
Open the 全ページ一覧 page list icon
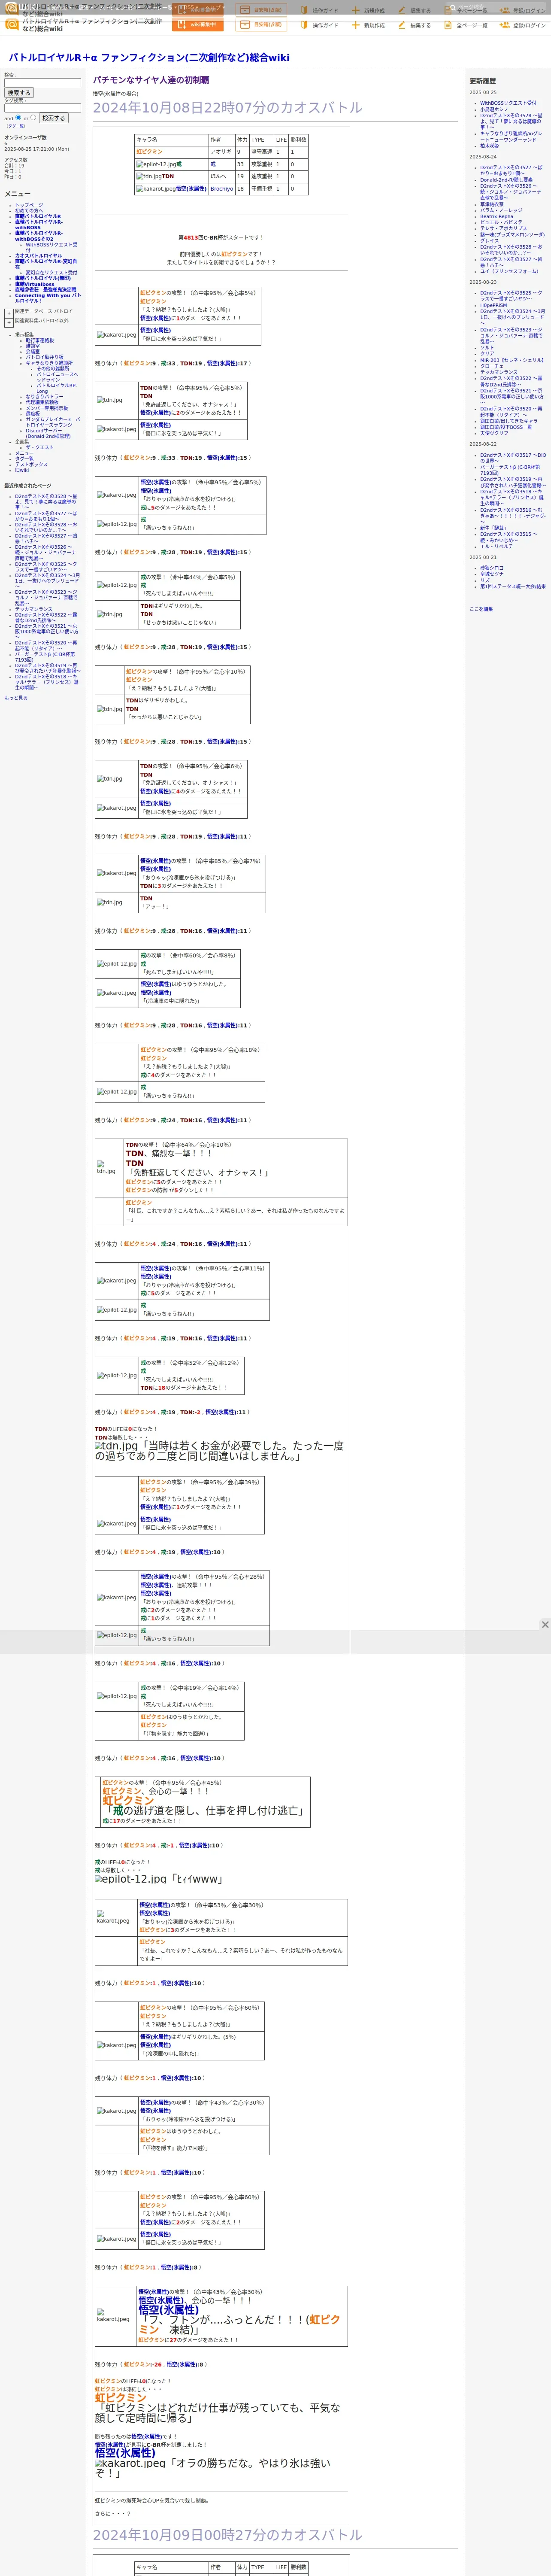[x=448, y=25]
